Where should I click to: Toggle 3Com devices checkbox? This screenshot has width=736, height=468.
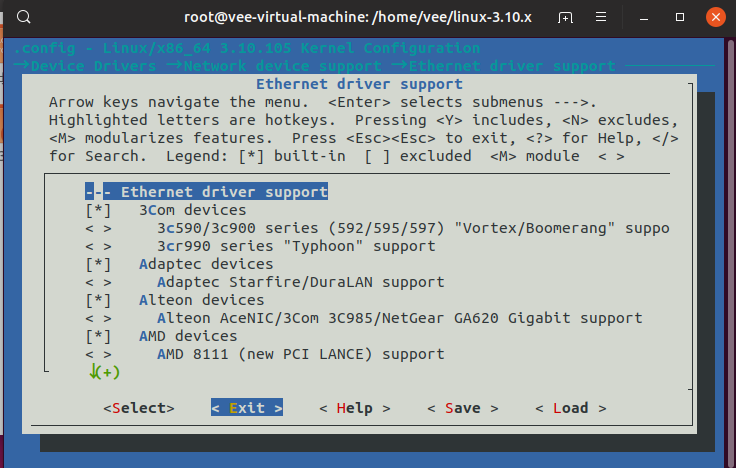(98, 210)
